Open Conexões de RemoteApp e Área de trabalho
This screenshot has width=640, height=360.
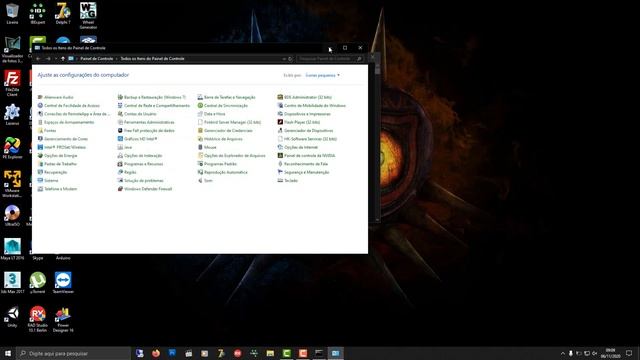[x=74, y=114]
